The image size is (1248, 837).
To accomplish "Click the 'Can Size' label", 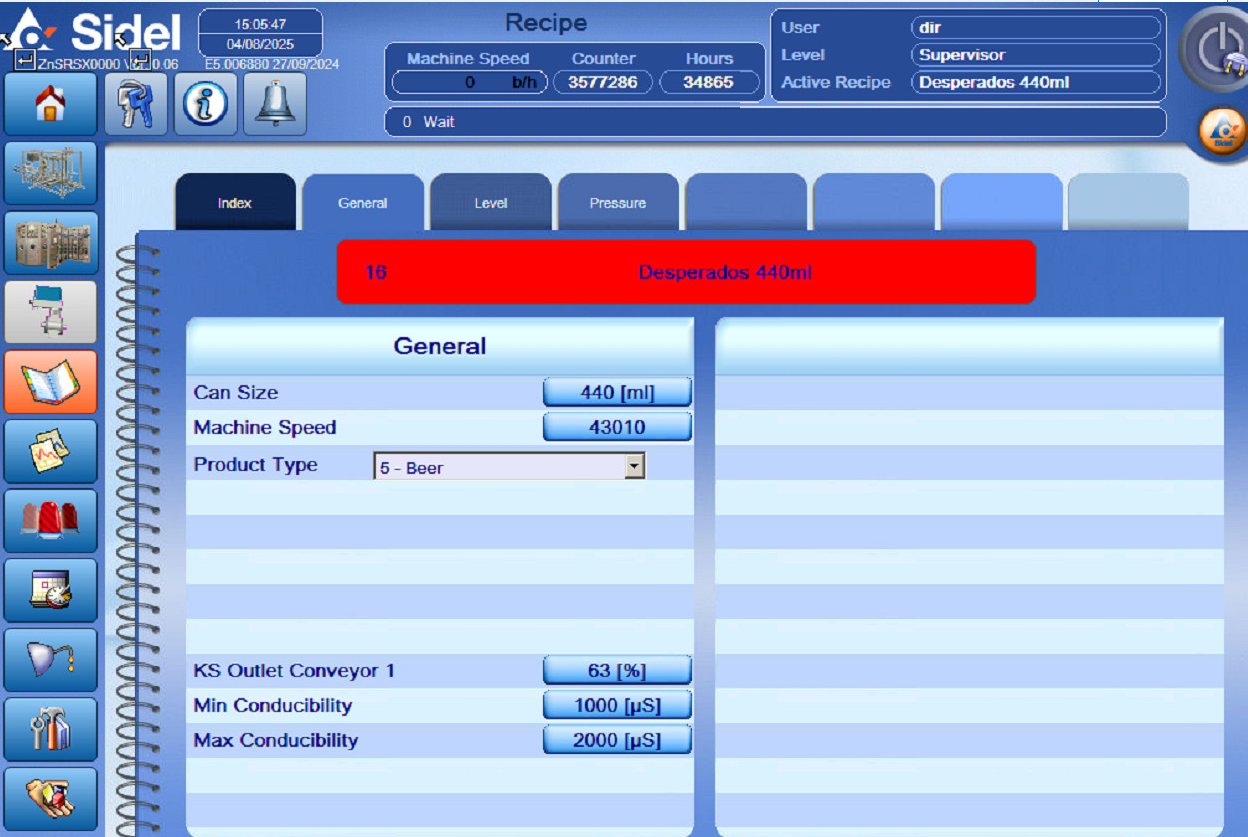I will 236,393.
